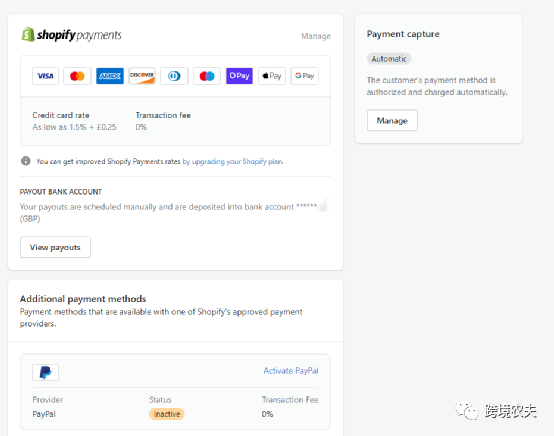Select the Apple Pay icon

(x=272, y=76)
